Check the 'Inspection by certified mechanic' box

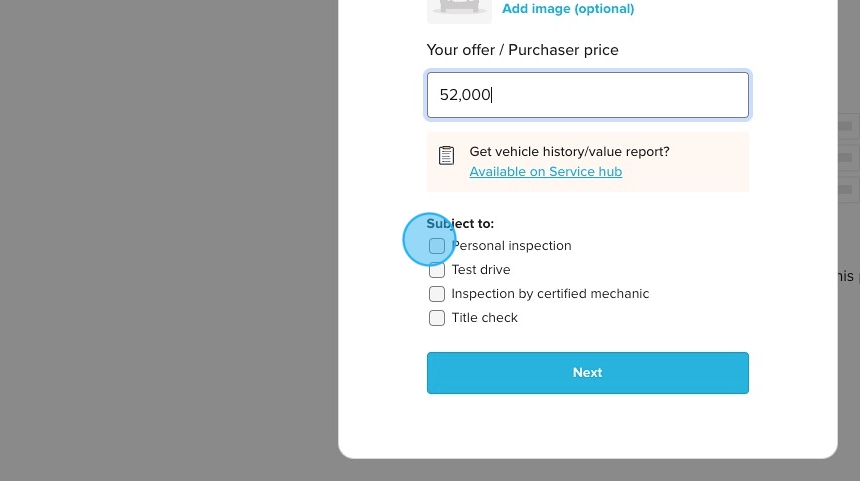coord(437,294)
